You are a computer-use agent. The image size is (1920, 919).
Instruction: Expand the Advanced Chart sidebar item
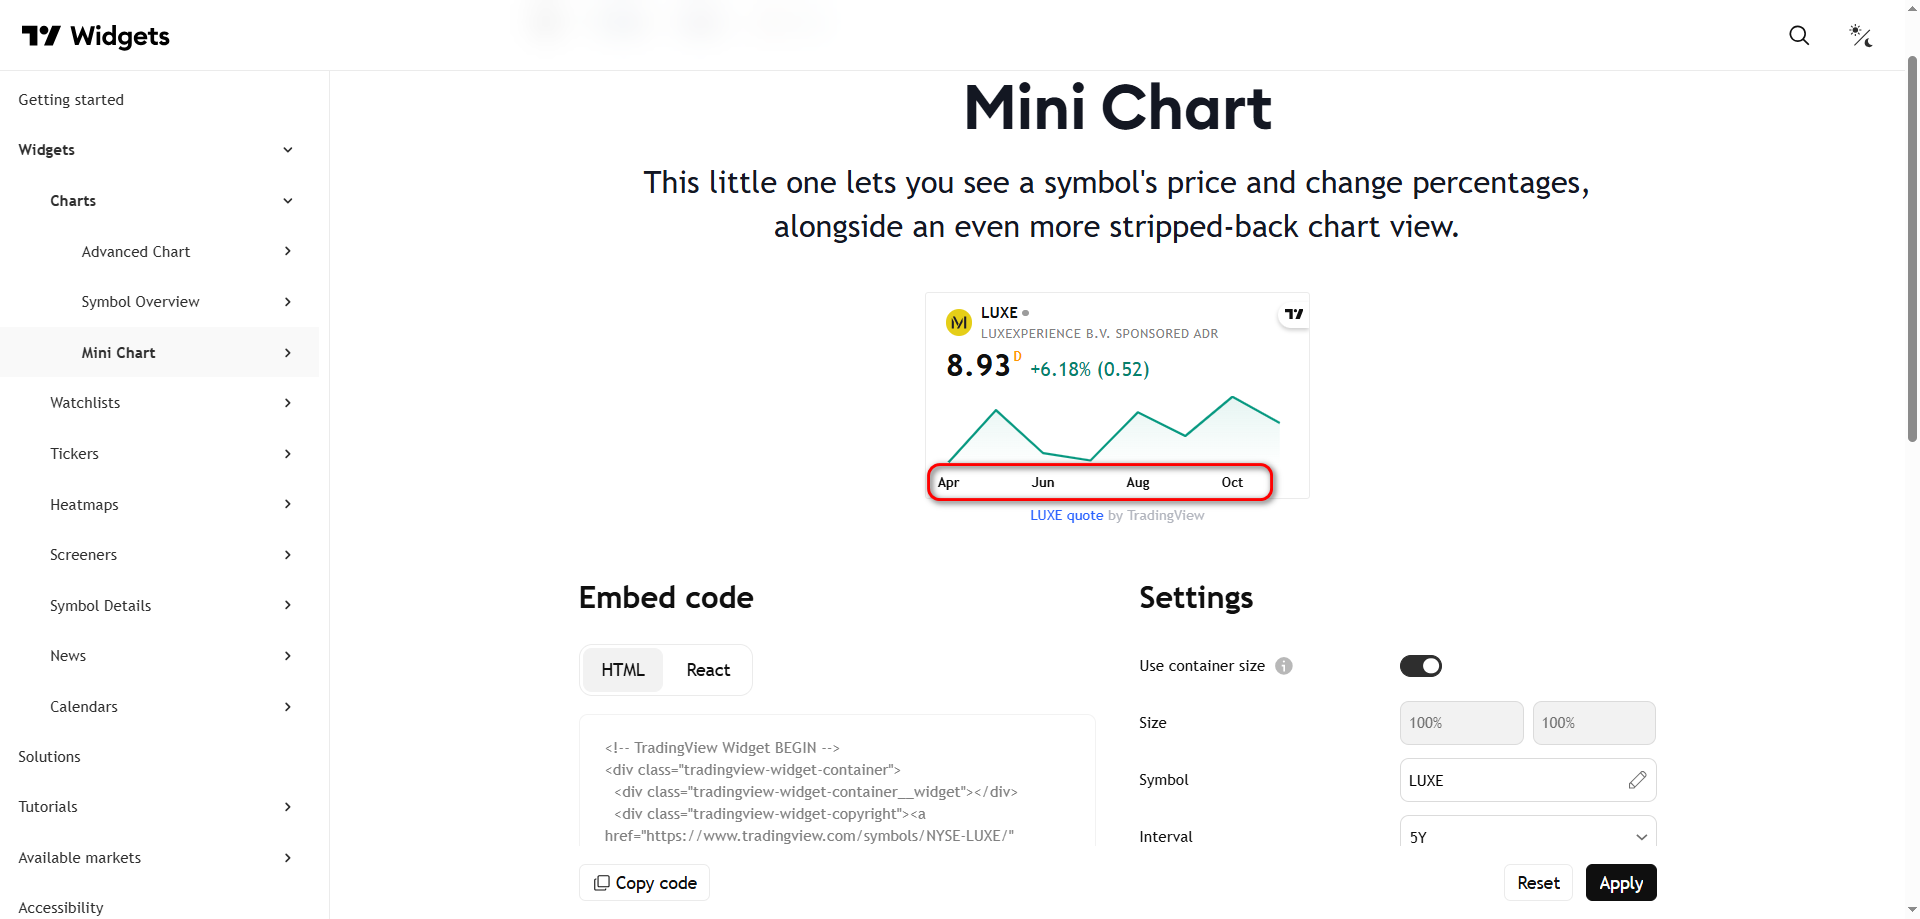288,251
